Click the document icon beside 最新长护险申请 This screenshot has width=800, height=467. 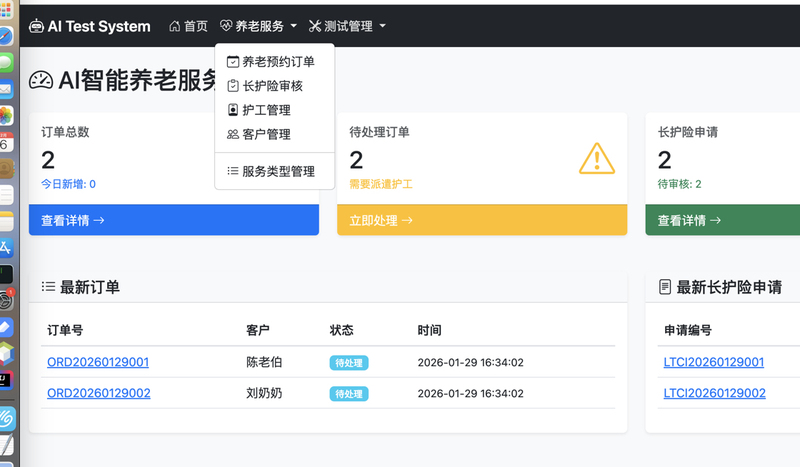pyautogui.click(x=665, y=287)
